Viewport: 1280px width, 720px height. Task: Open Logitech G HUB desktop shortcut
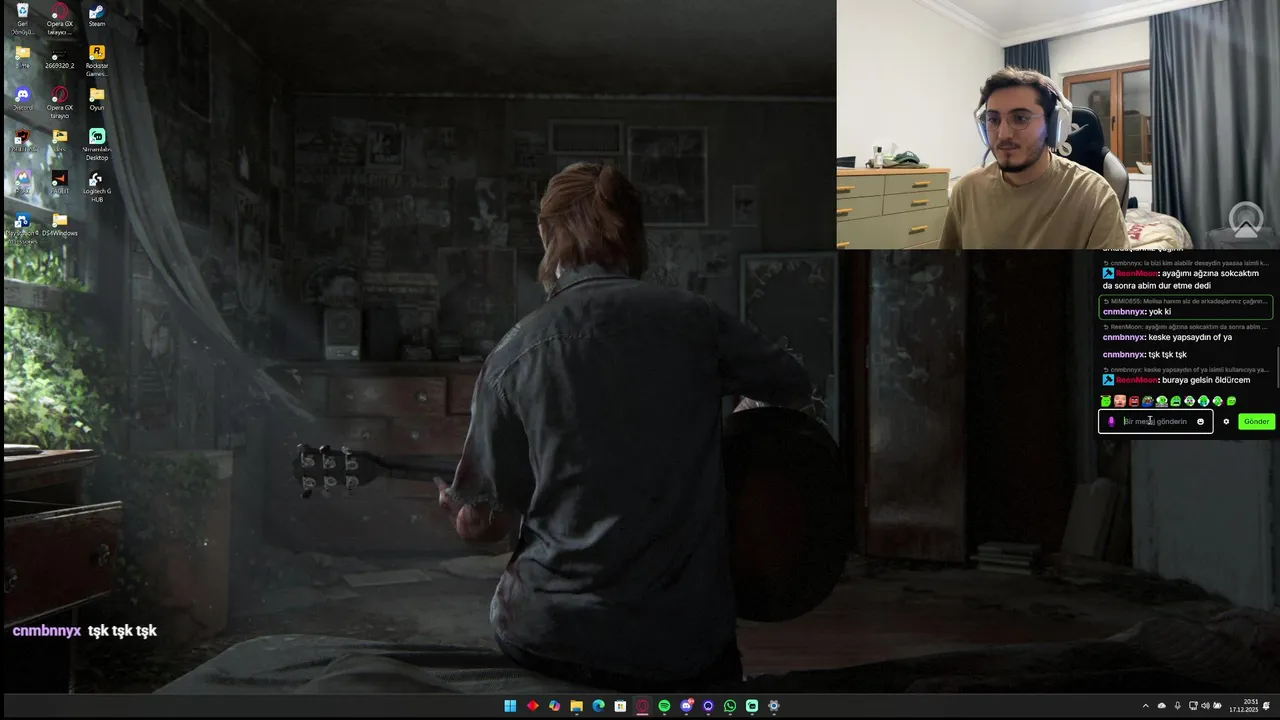[x=96, y=186]
